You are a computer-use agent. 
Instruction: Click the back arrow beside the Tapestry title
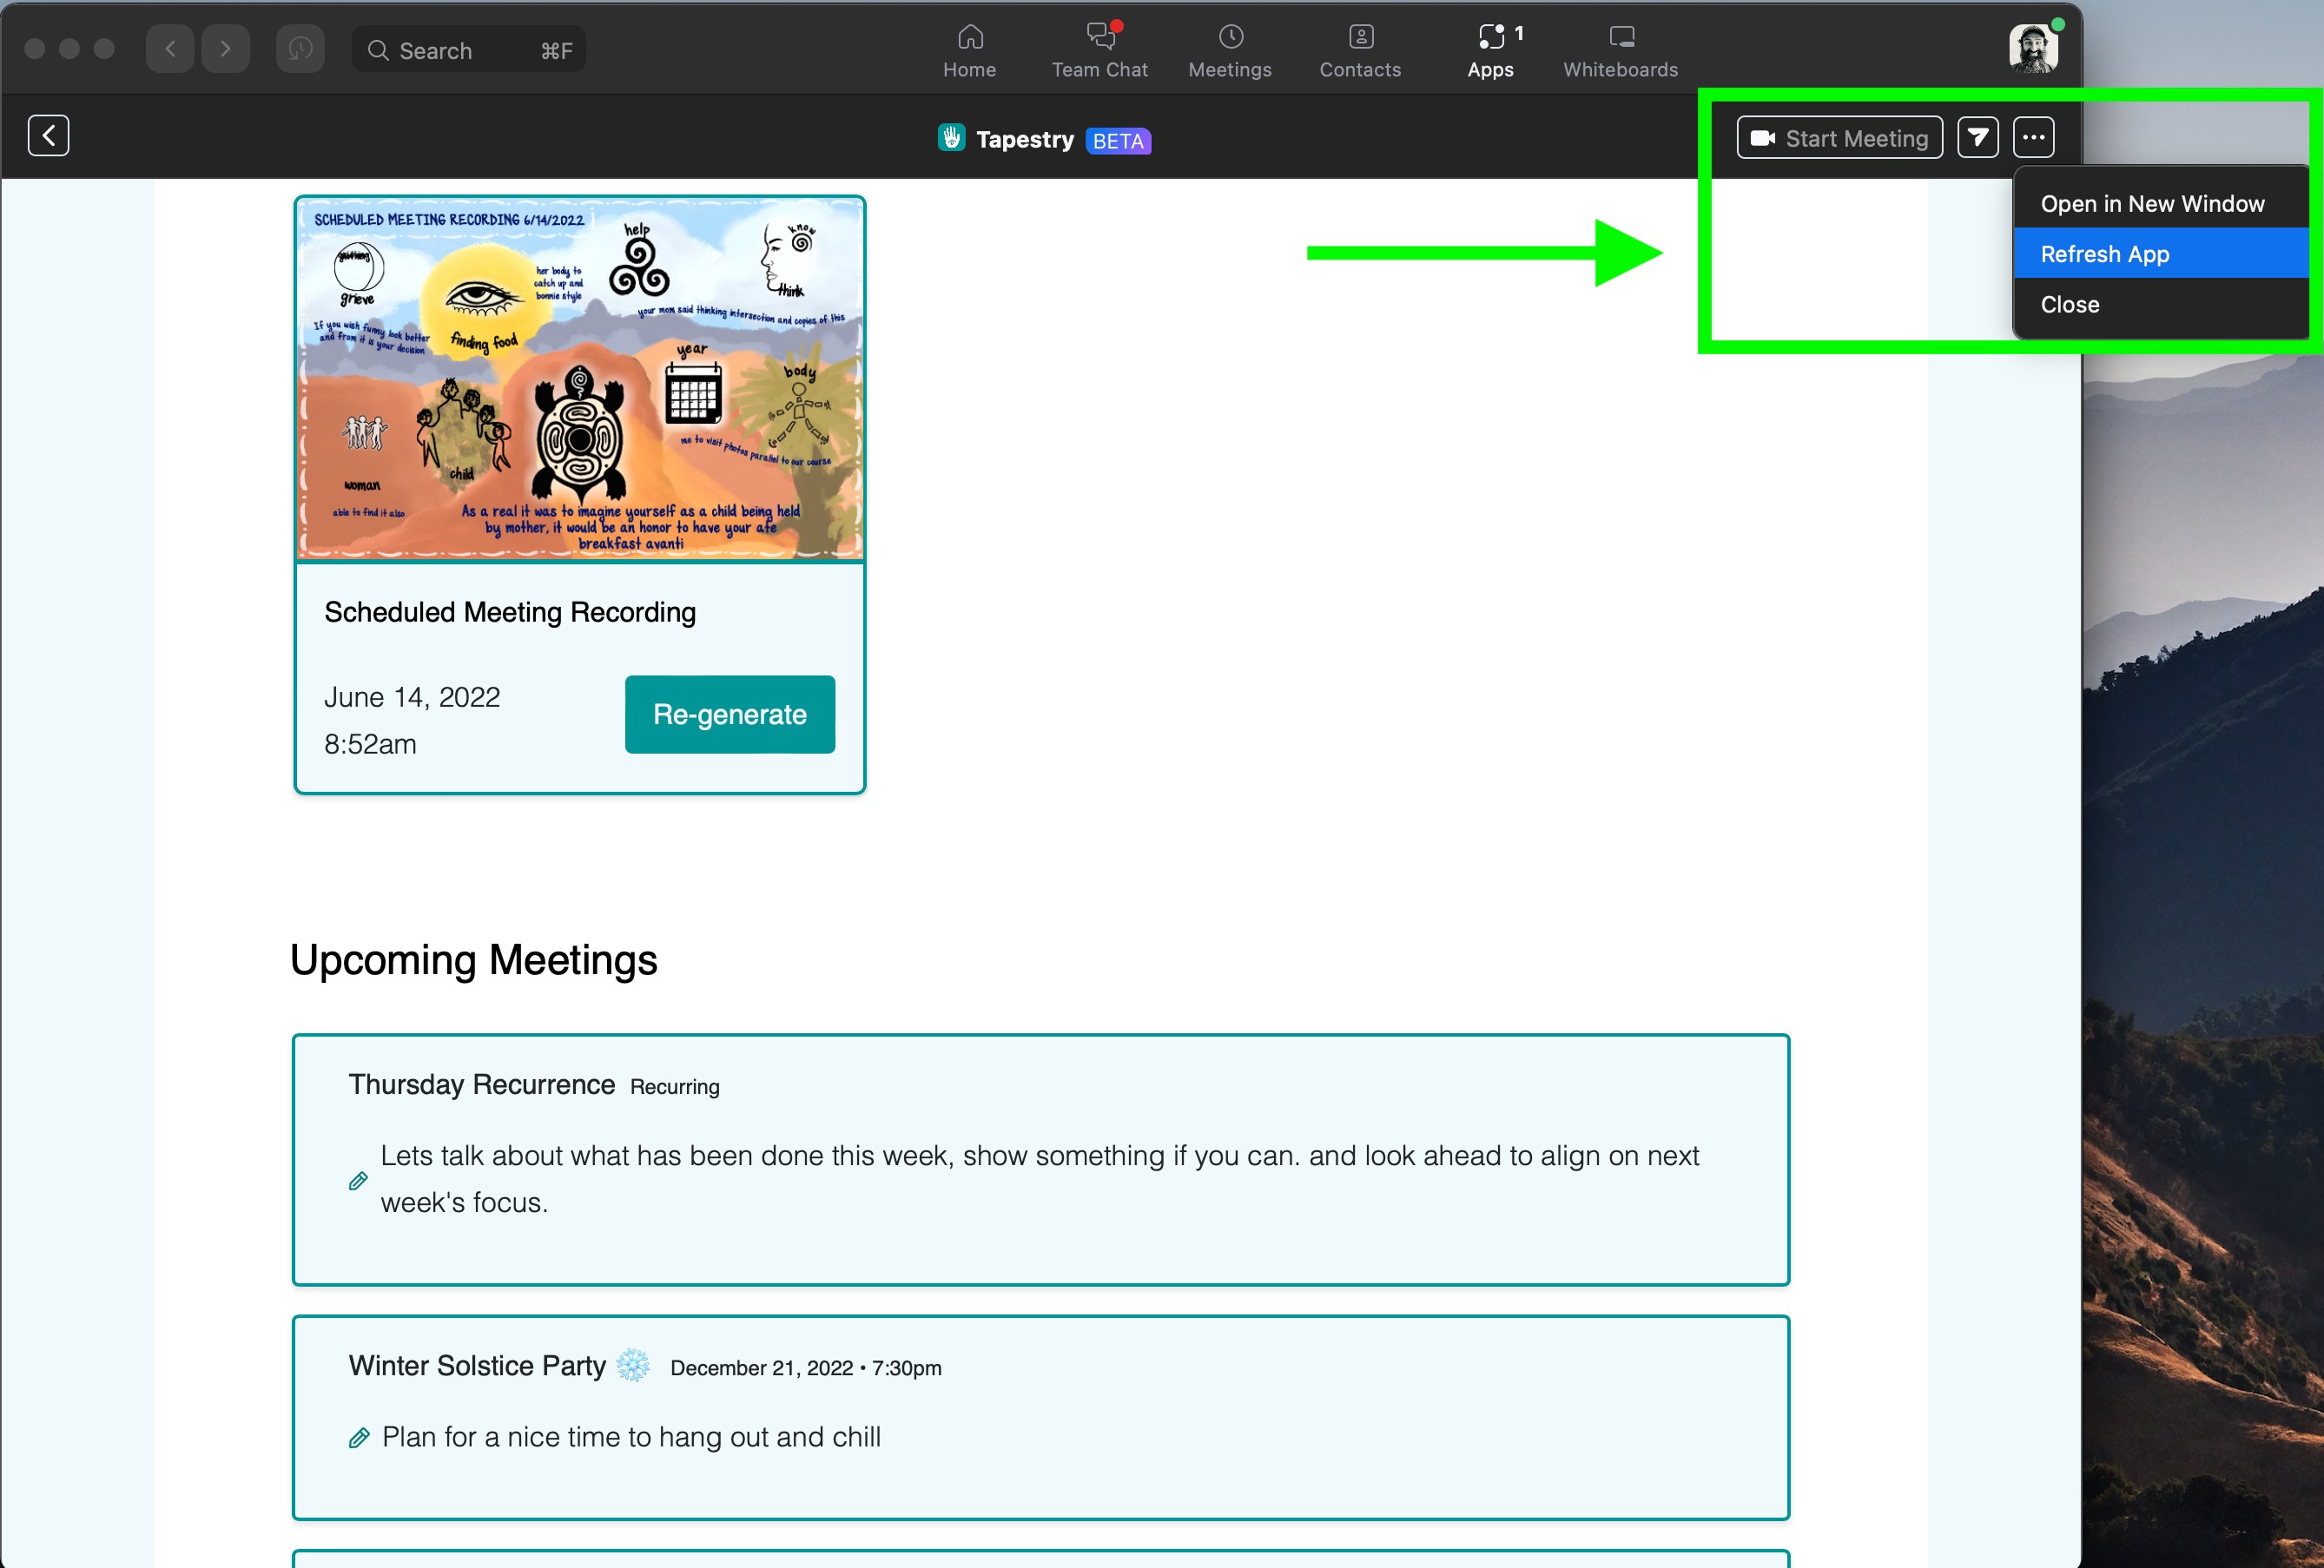[48, 136]
